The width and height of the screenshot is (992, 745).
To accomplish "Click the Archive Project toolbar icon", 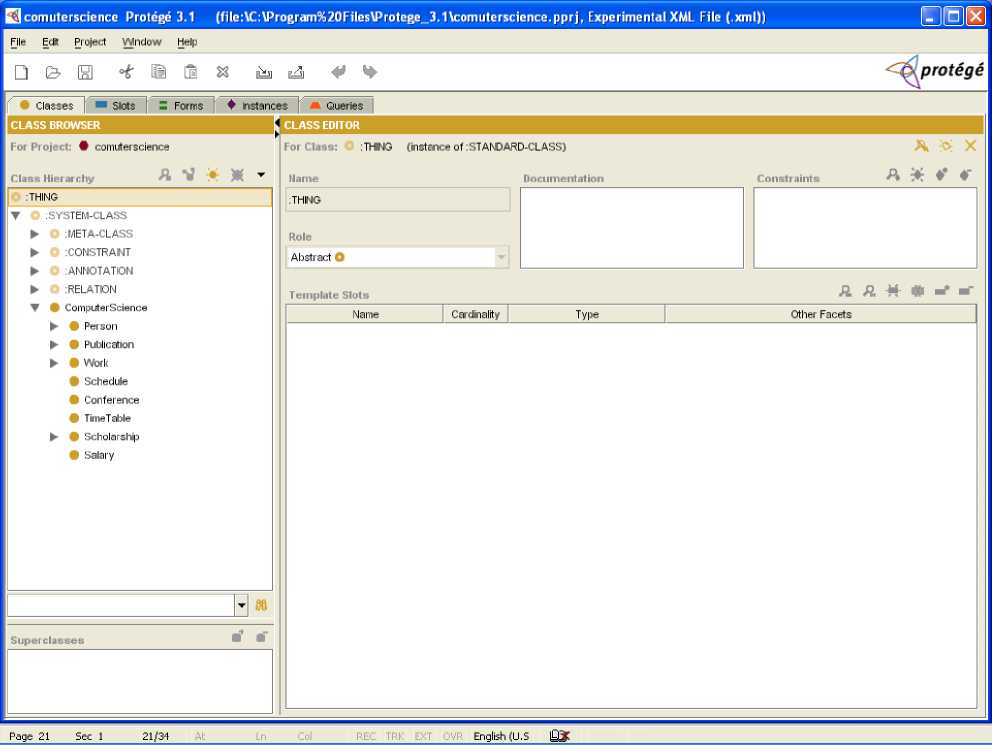I will click(x=264, y=72).
